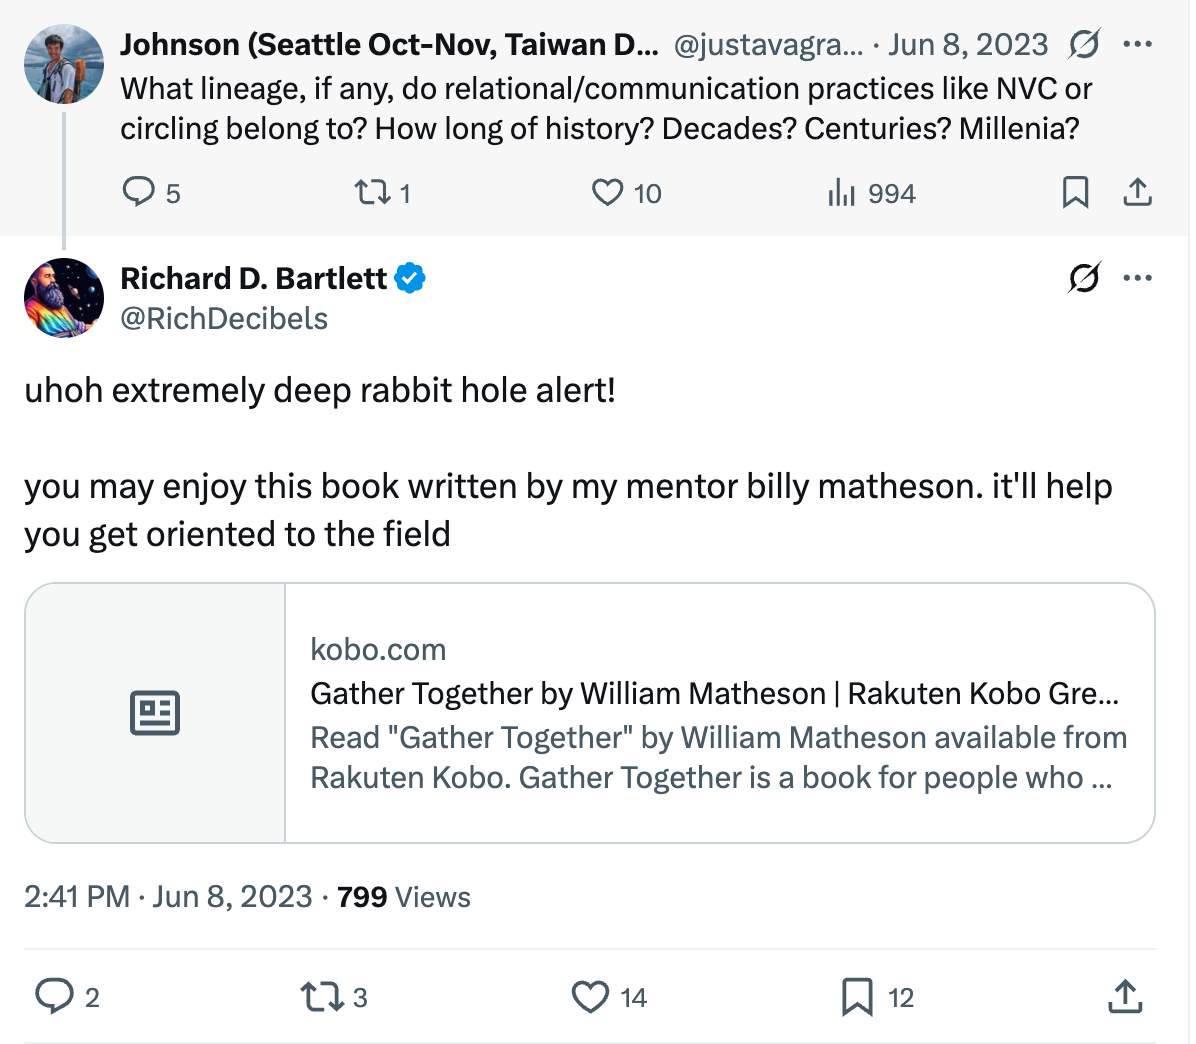Retweet Johnson's question tweet

(372, 192)
